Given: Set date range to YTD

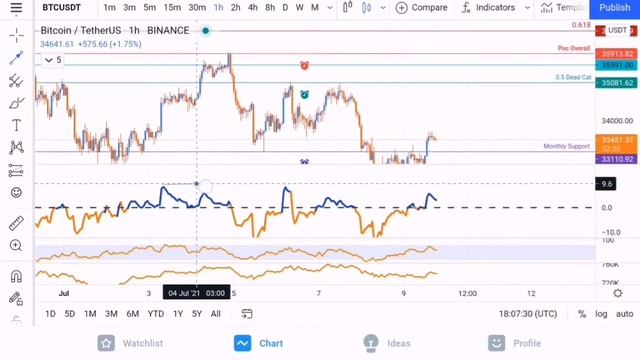Looking at the screenshot, I should coord(156,314).
